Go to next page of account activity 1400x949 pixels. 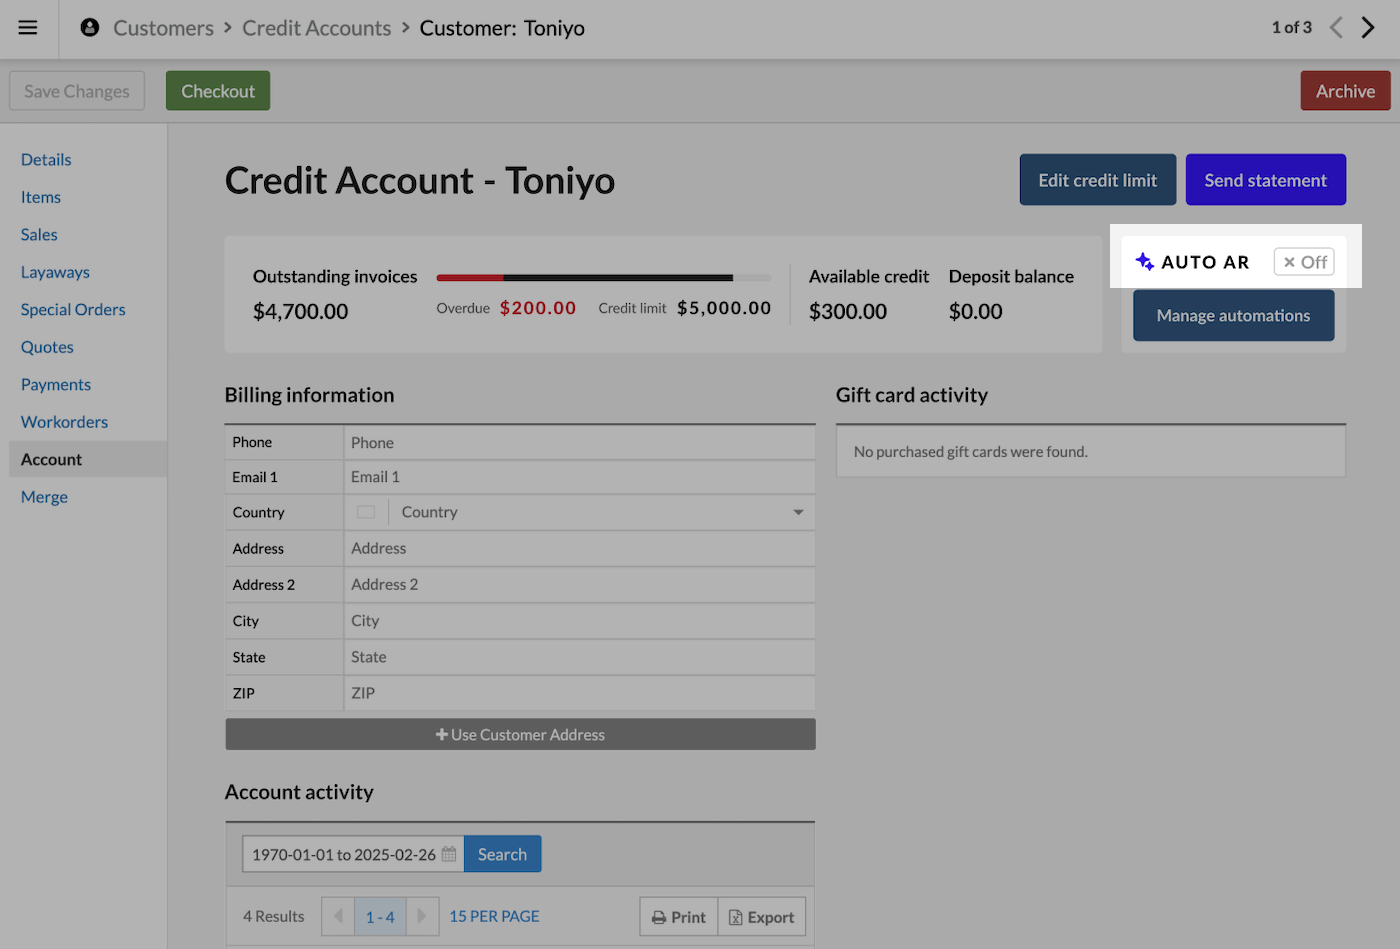pos(422,916)
